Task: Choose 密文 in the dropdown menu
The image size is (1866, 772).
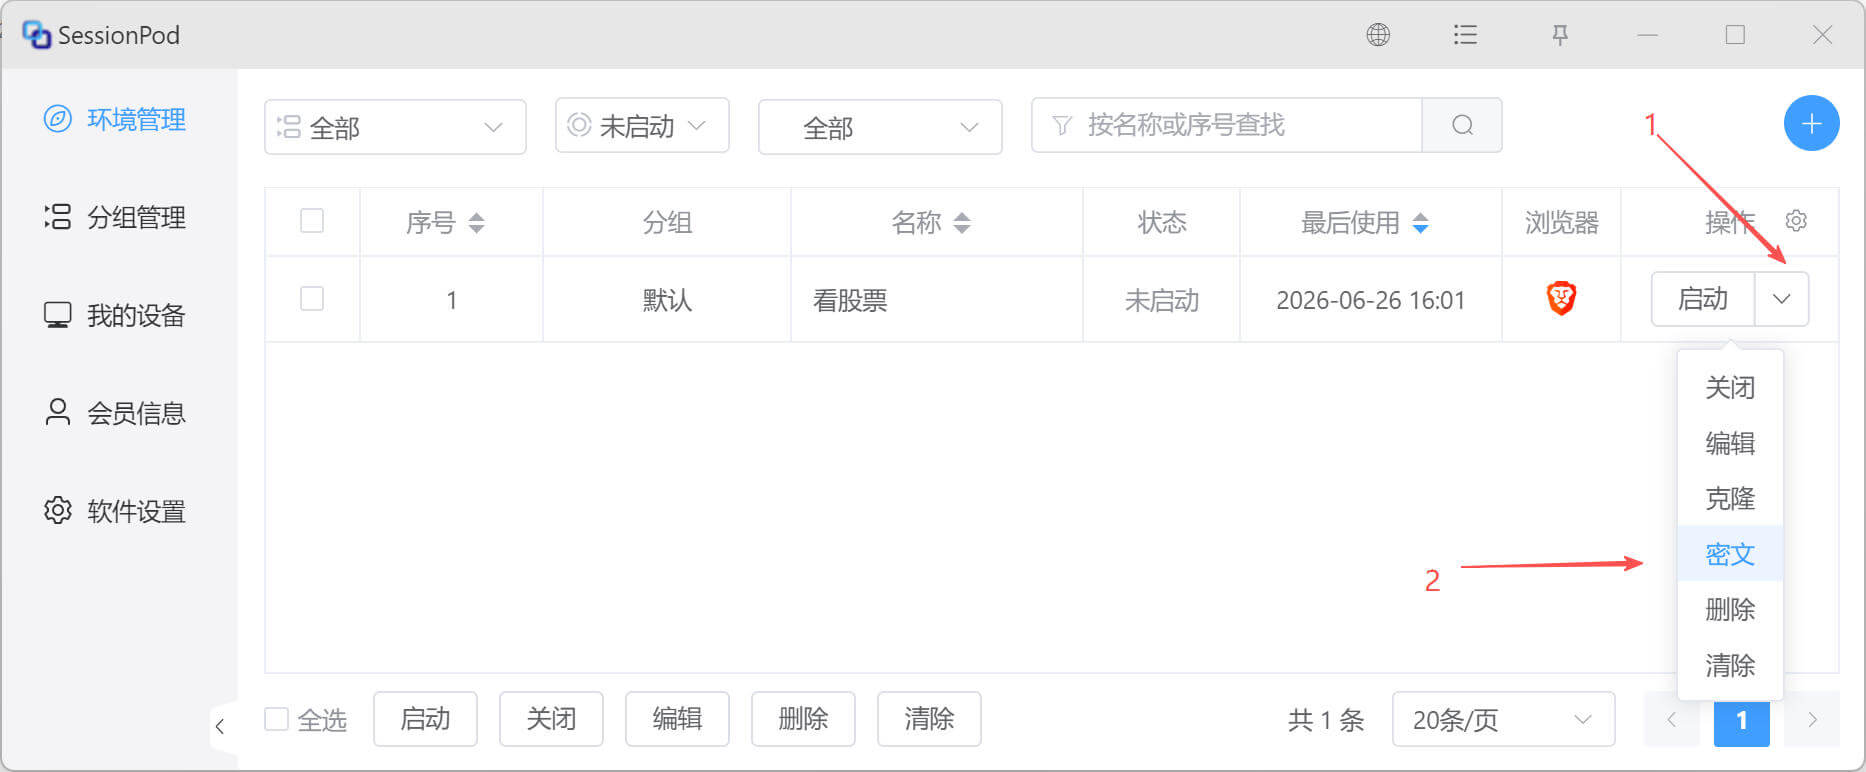Action: pyautogui.click(x=1730, y=554)
